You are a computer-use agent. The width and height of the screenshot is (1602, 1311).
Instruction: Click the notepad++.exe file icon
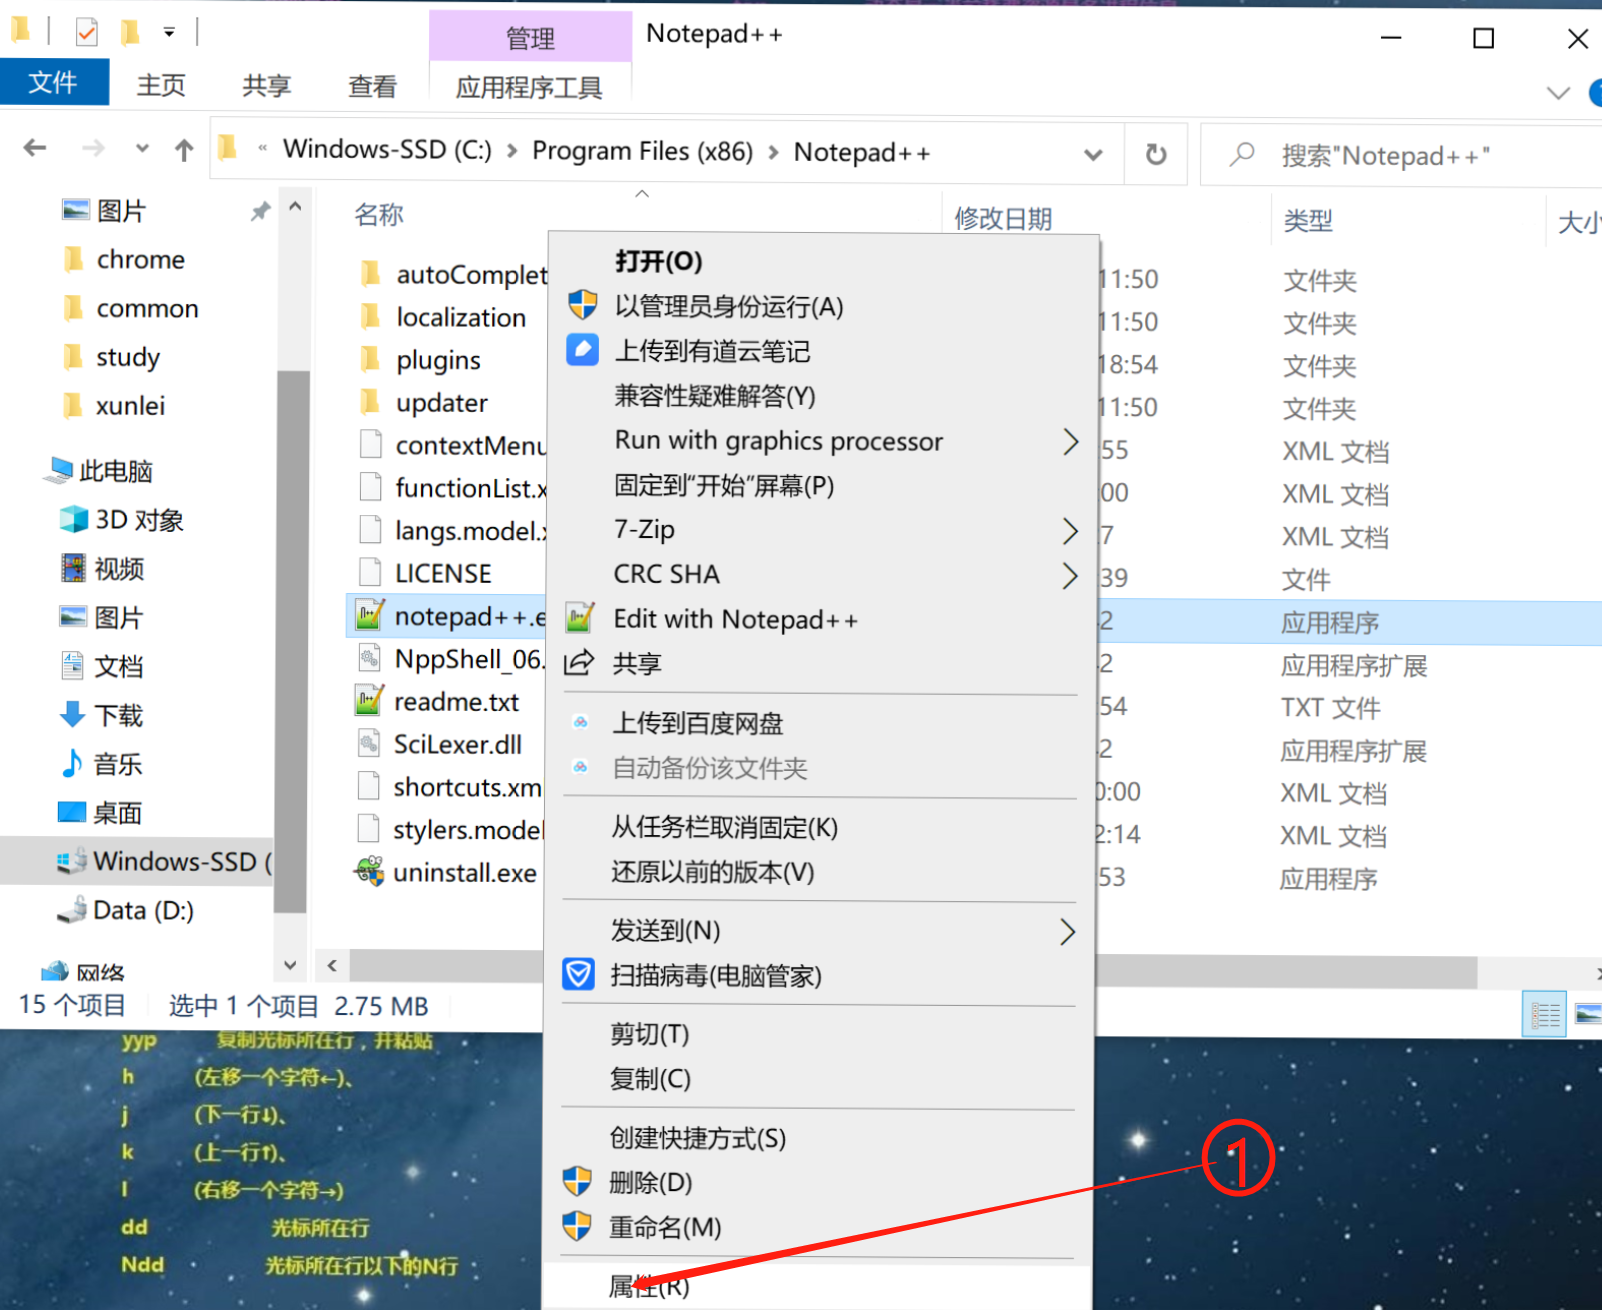tap(369, 615)
